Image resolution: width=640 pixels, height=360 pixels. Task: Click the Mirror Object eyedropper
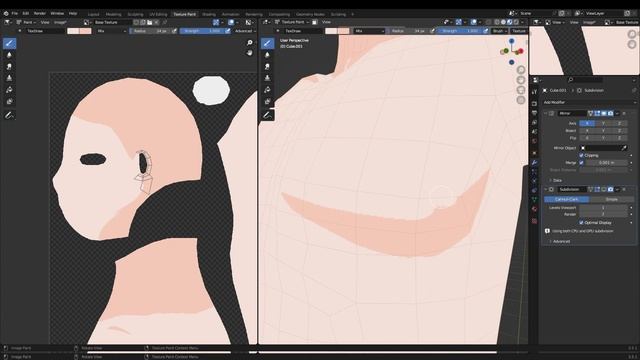coord(624,148)
